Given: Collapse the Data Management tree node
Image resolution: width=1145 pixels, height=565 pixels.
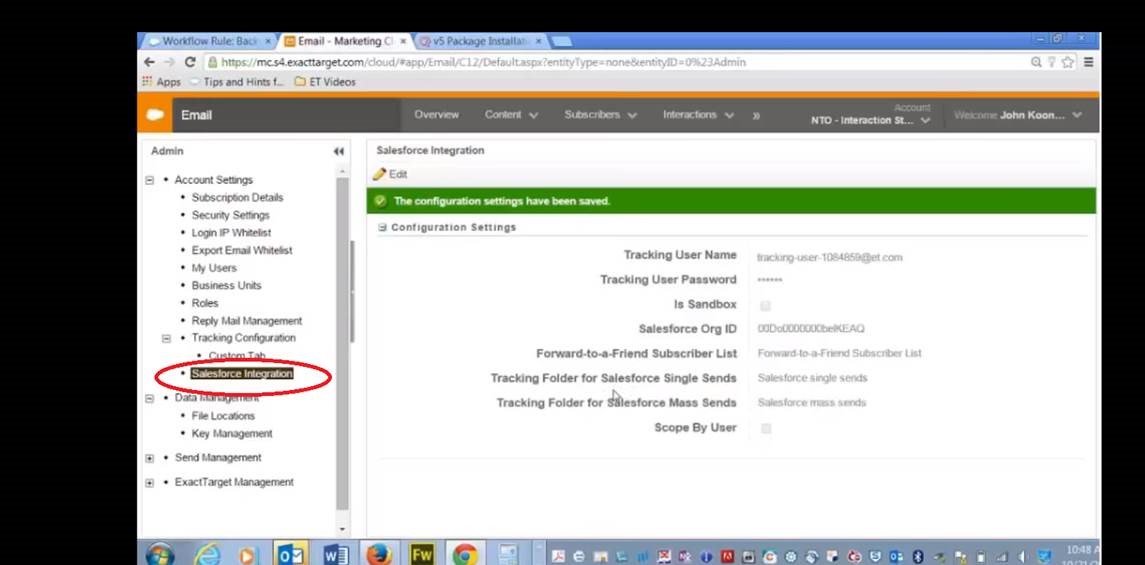Looking at the screenshot, I should [150, 399].
